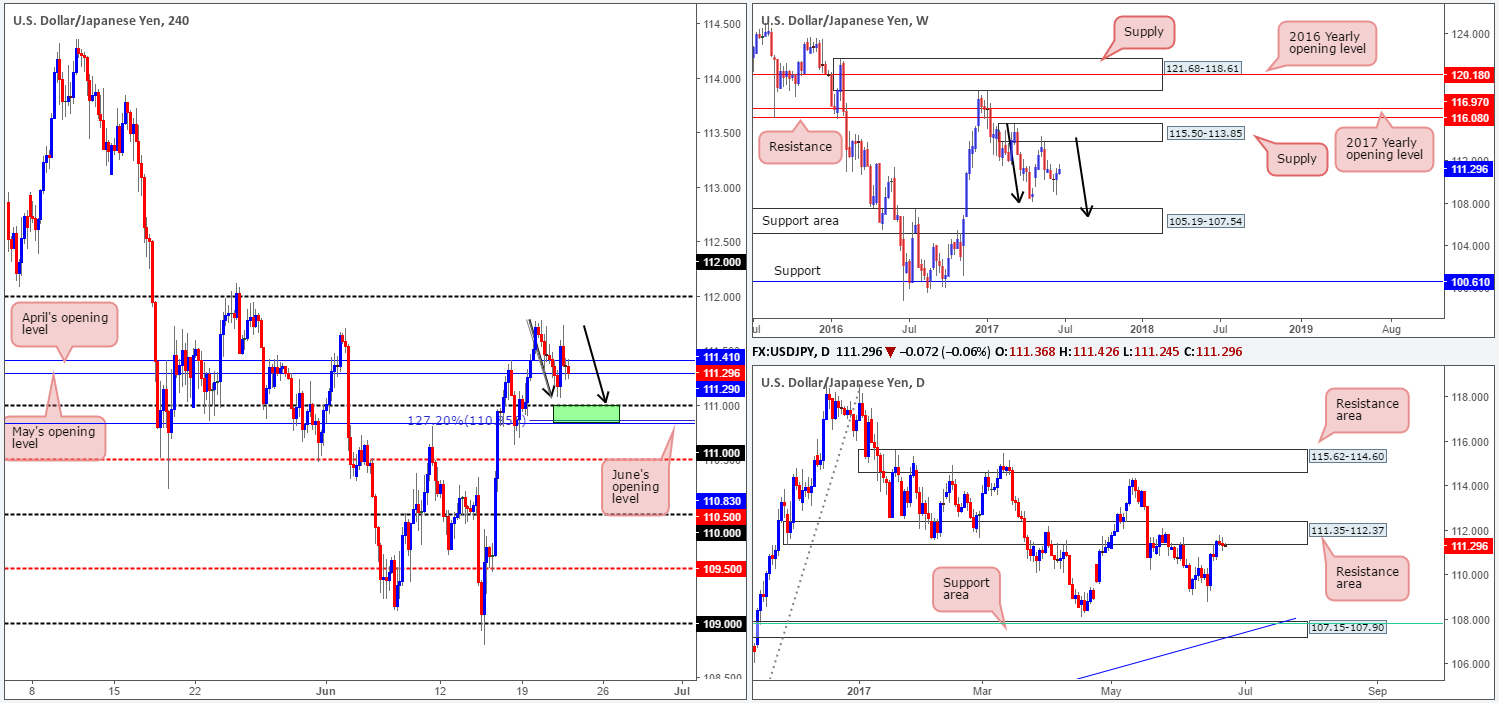Click the blue 110.830 price label
Image resolution: width=1499 pixels, height=703 pixels.
[x=719, y=500]
